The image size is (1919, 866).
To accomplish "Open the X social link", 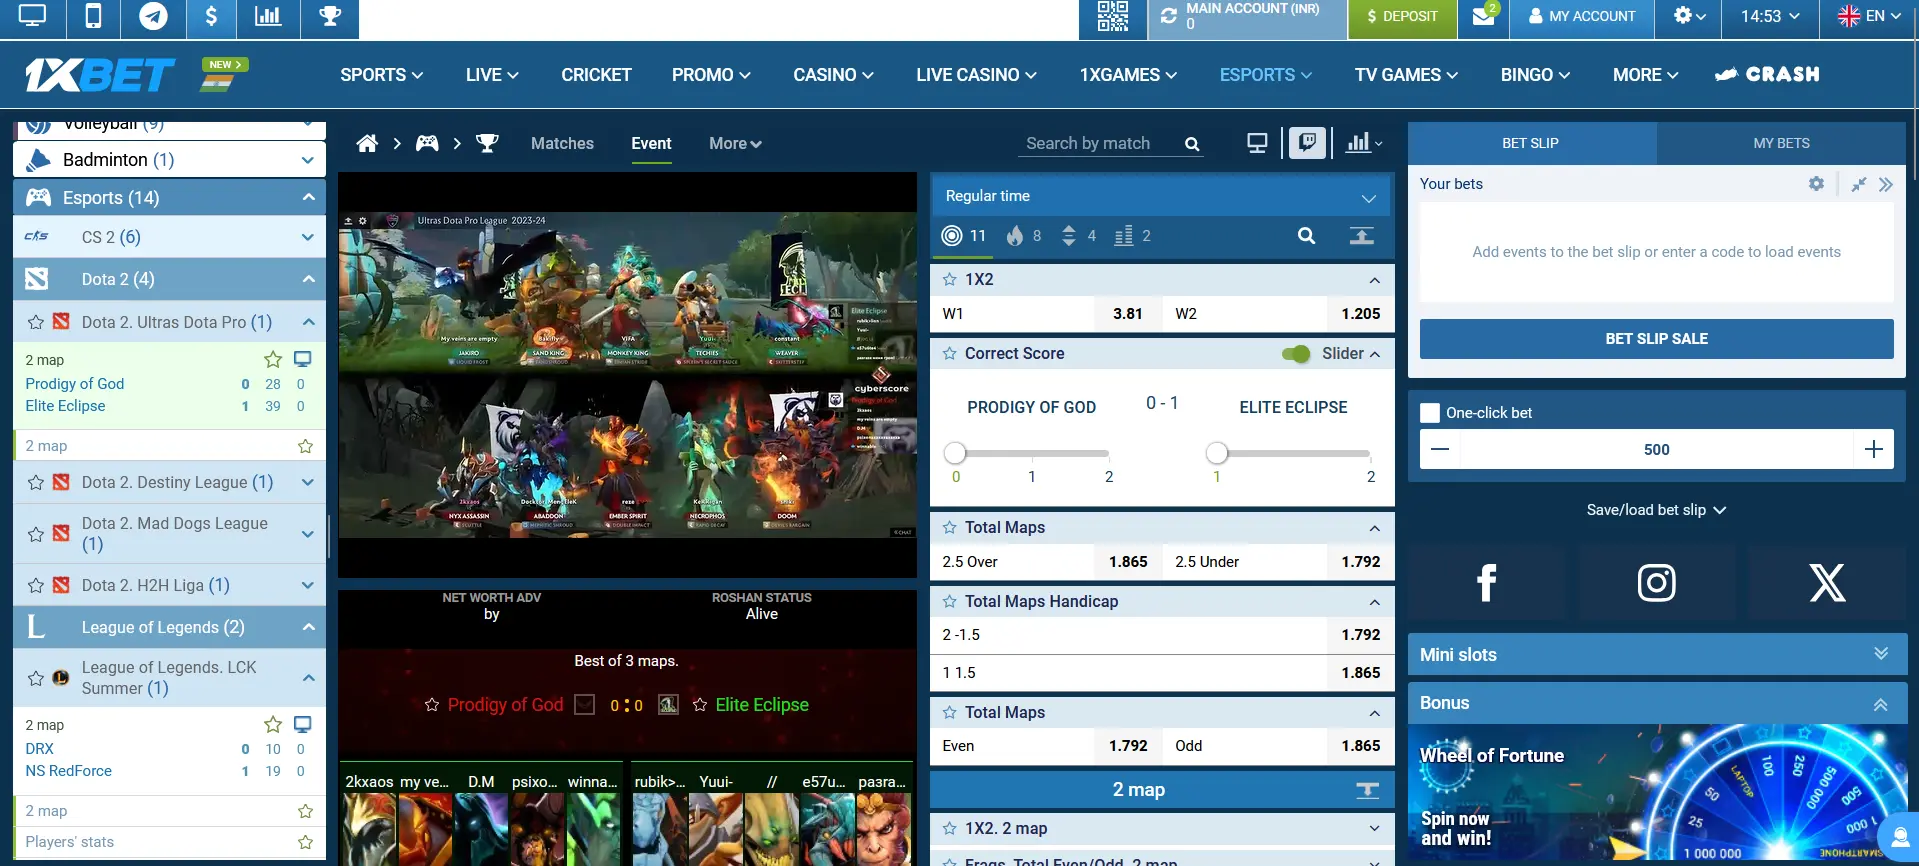I will [x=1827, y=582].
